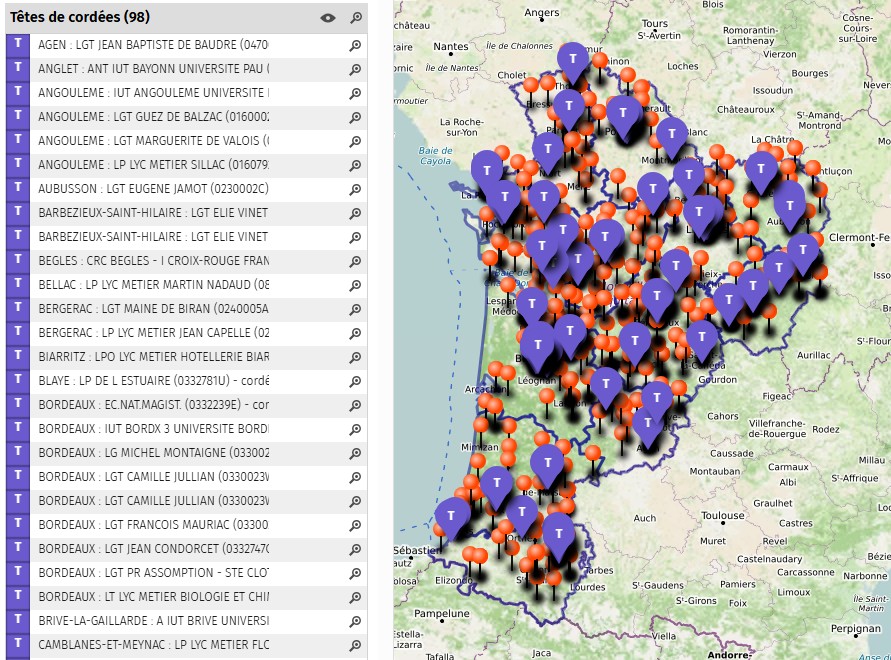Image resolution: width=891 pixels, height=660 pixels.
Task: Zoom to AGEN LGT Jean Baptiste de Baudre
Action: point(355,46)
